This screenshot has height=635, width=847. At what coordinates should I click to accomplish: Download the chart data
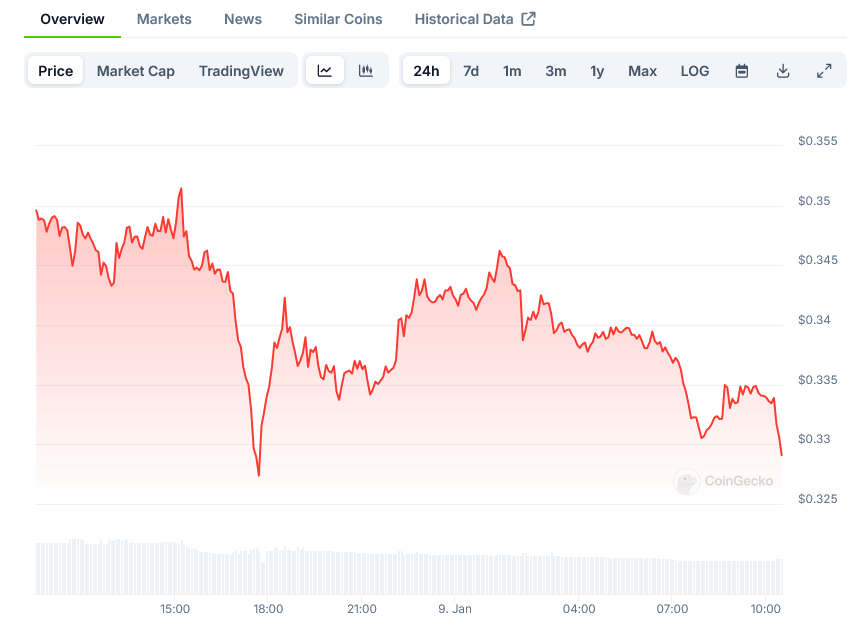(783, 71)
